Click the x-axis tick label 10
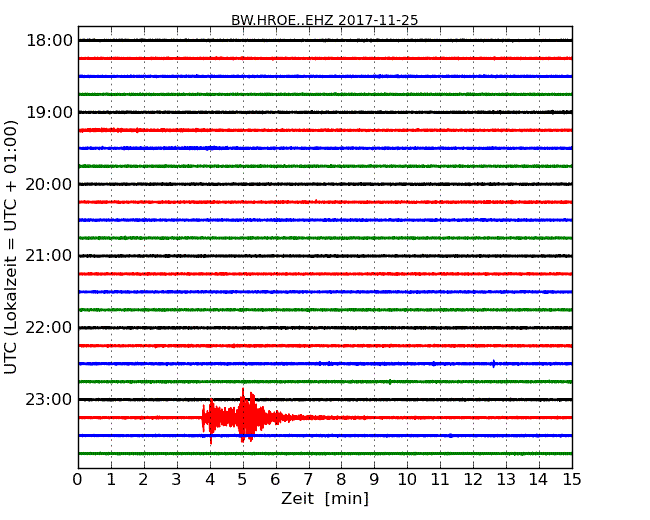This screenshot has height=520, width=650. [407, 480]
